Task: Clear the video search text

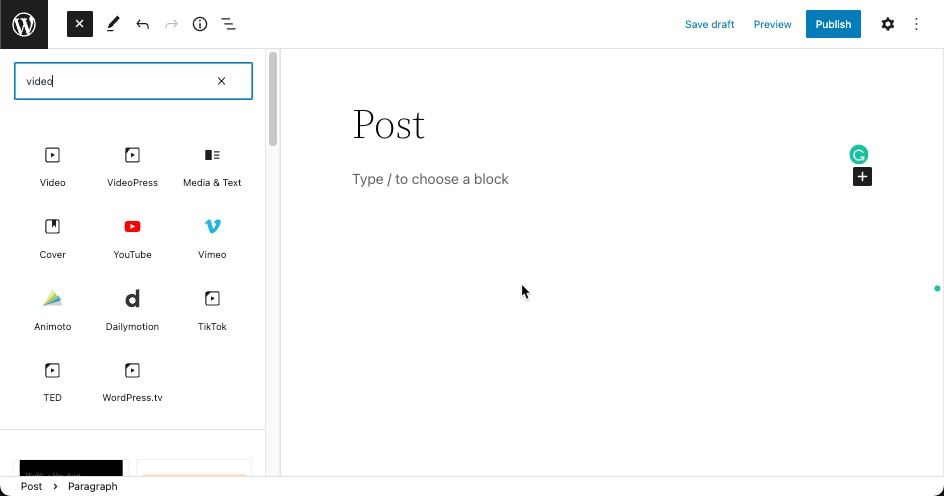Action: click(222, 81)
